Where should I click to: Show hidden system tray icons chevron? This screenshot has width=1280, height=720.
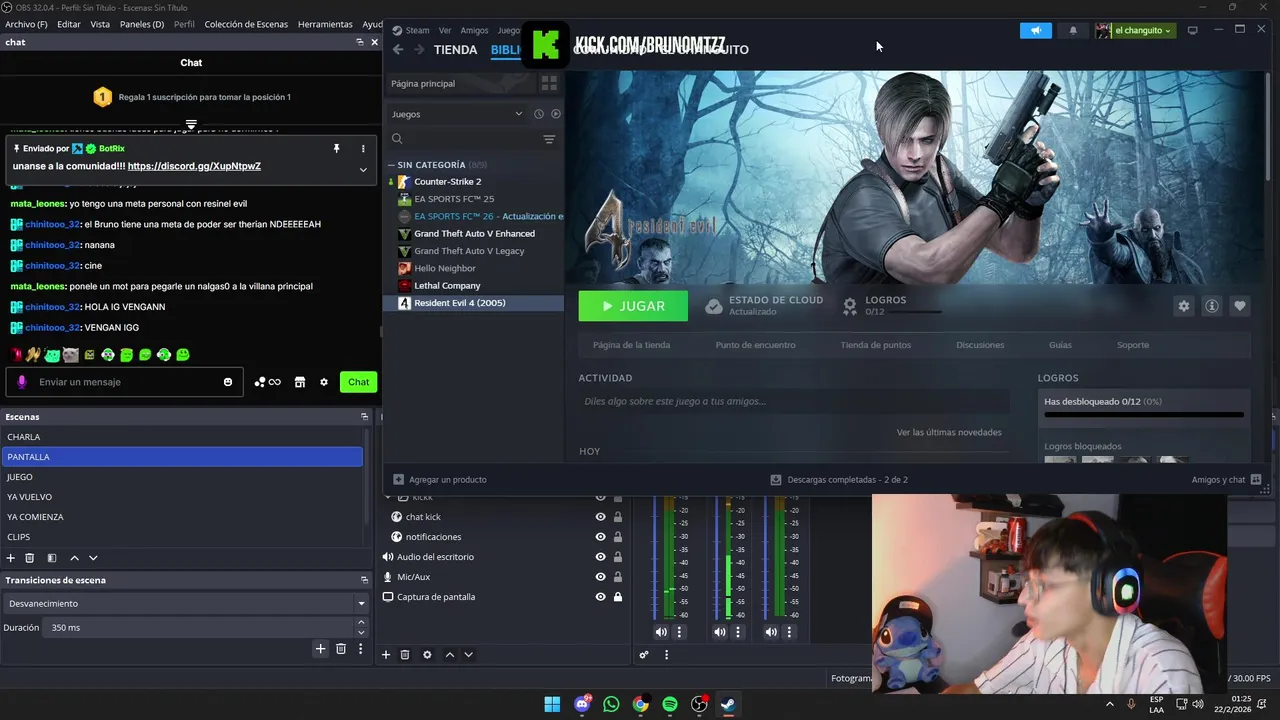point(1109,704)
